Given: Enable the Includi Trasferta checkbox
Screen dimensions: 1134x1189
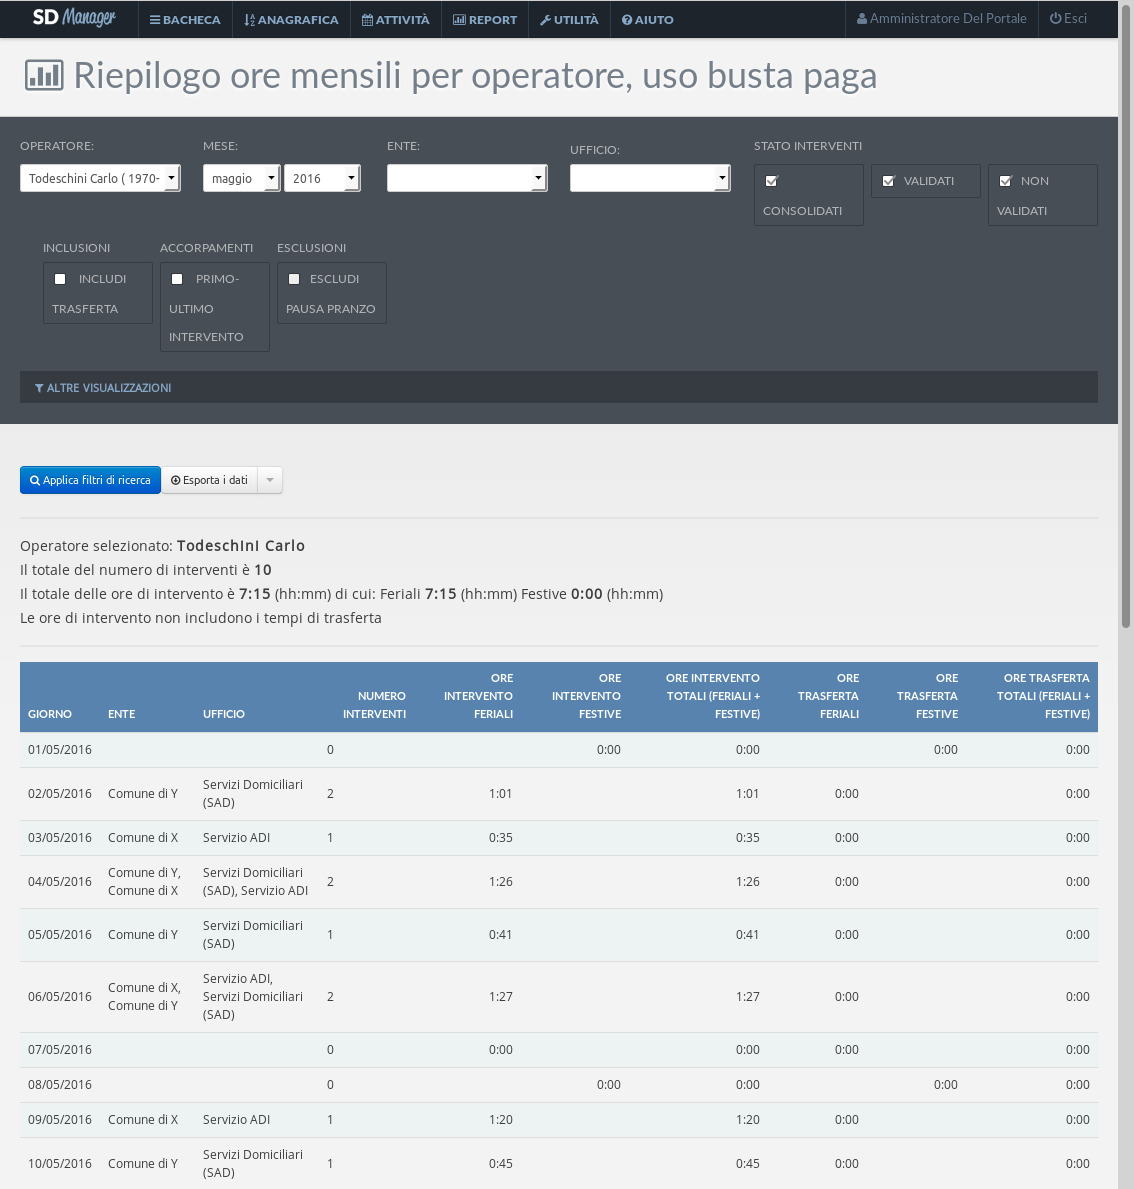Looking at the screenshot, I should tap(60, 279).
